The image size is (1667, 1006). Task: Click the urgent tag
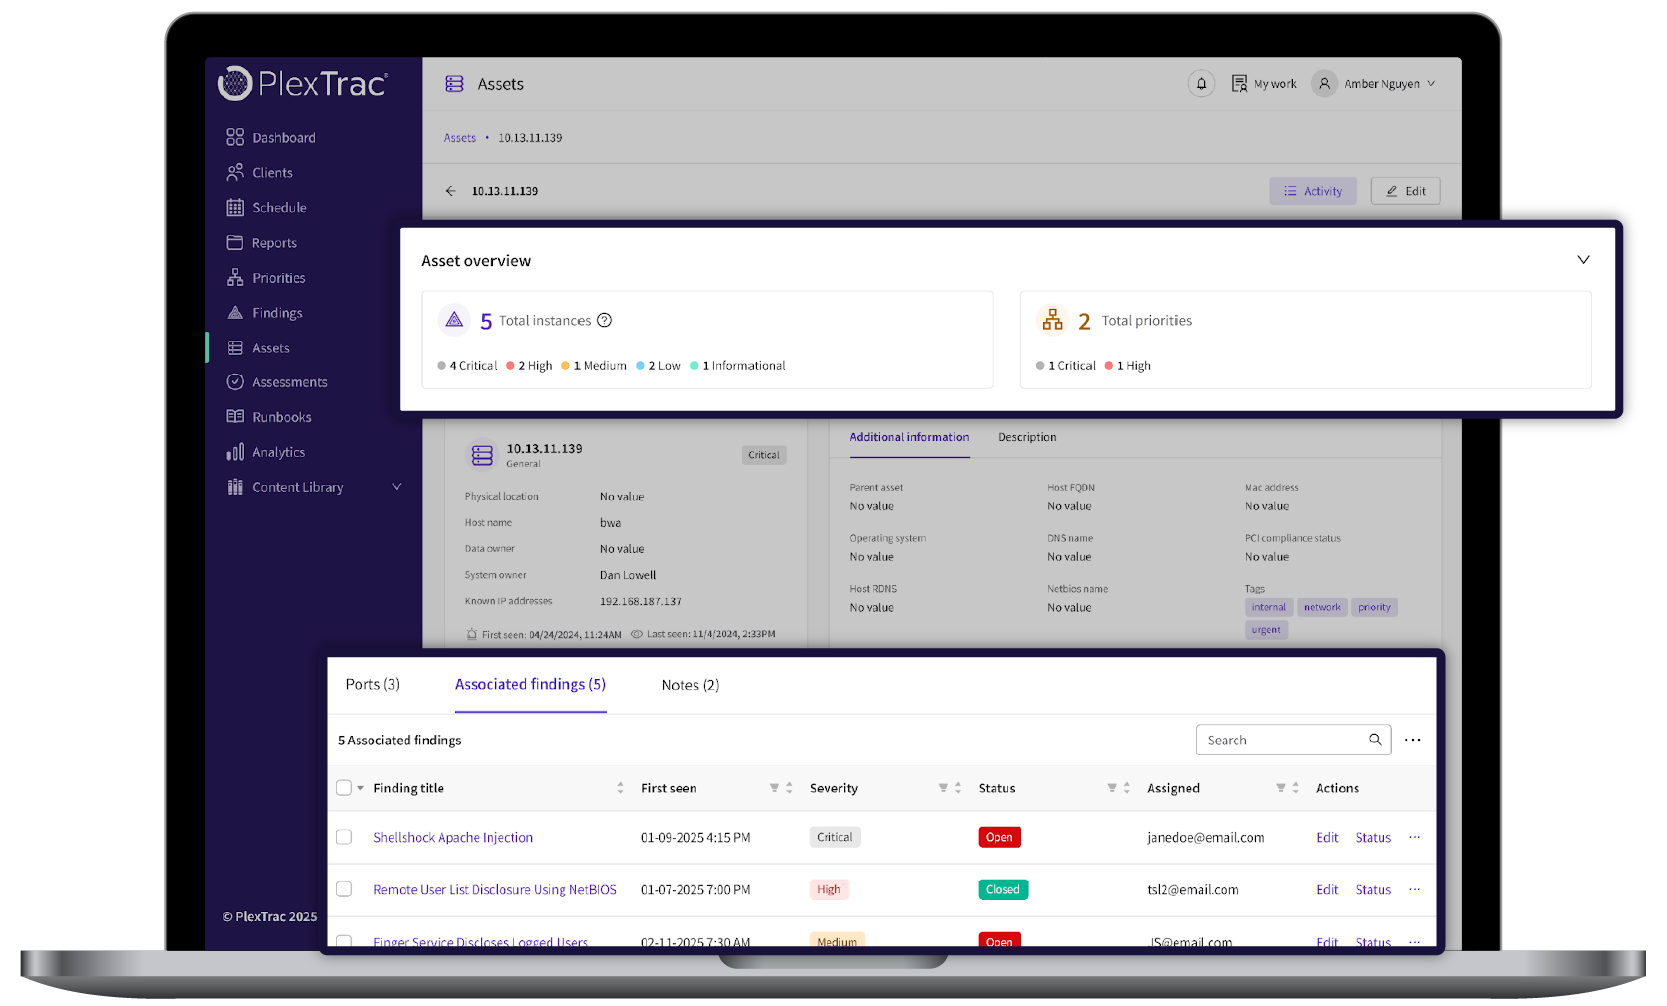(1266, 630)
